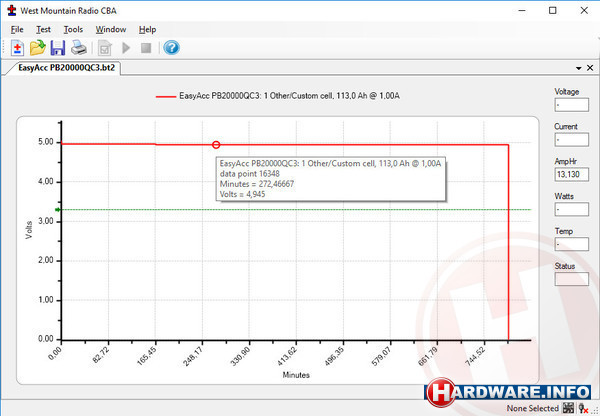
Task: Click the New Test toolbar icon
Action: [18, 48]
